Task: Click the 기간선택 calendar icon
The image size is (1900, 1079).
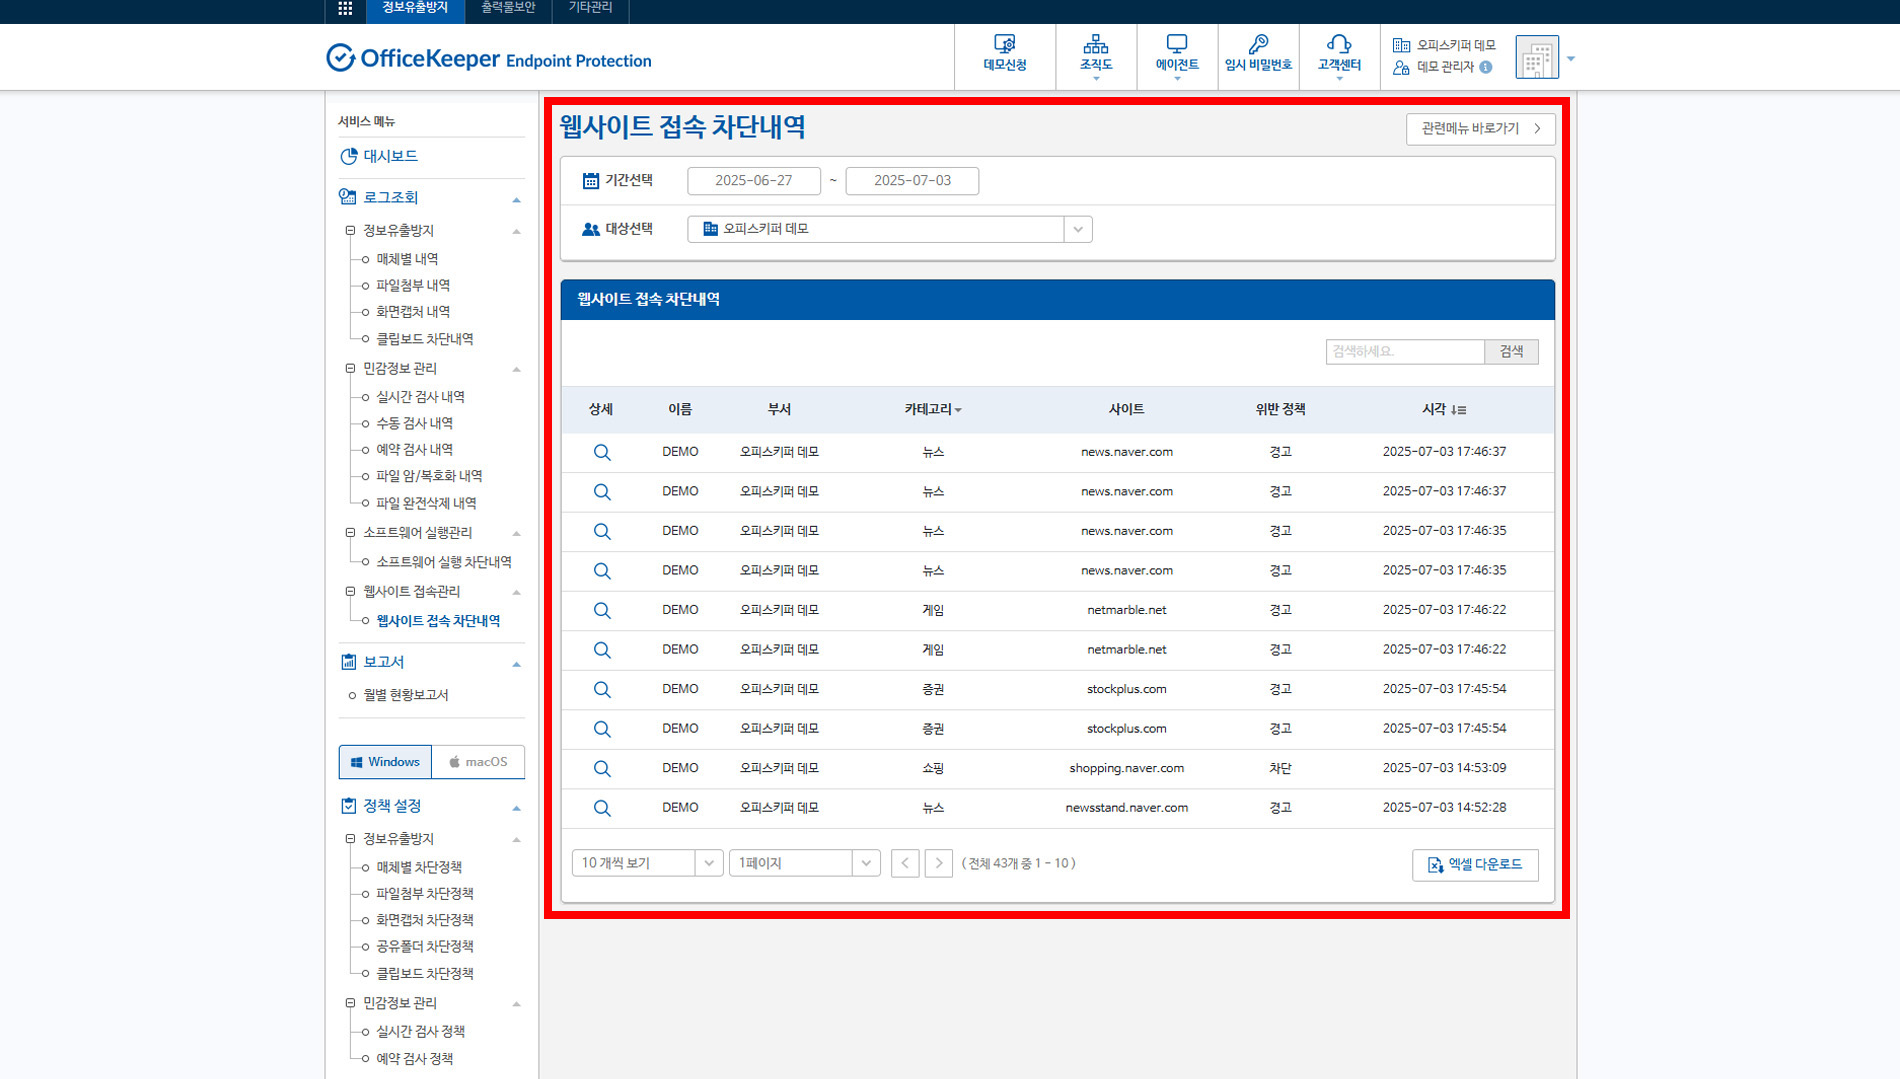Action: (x=591, y=181)
